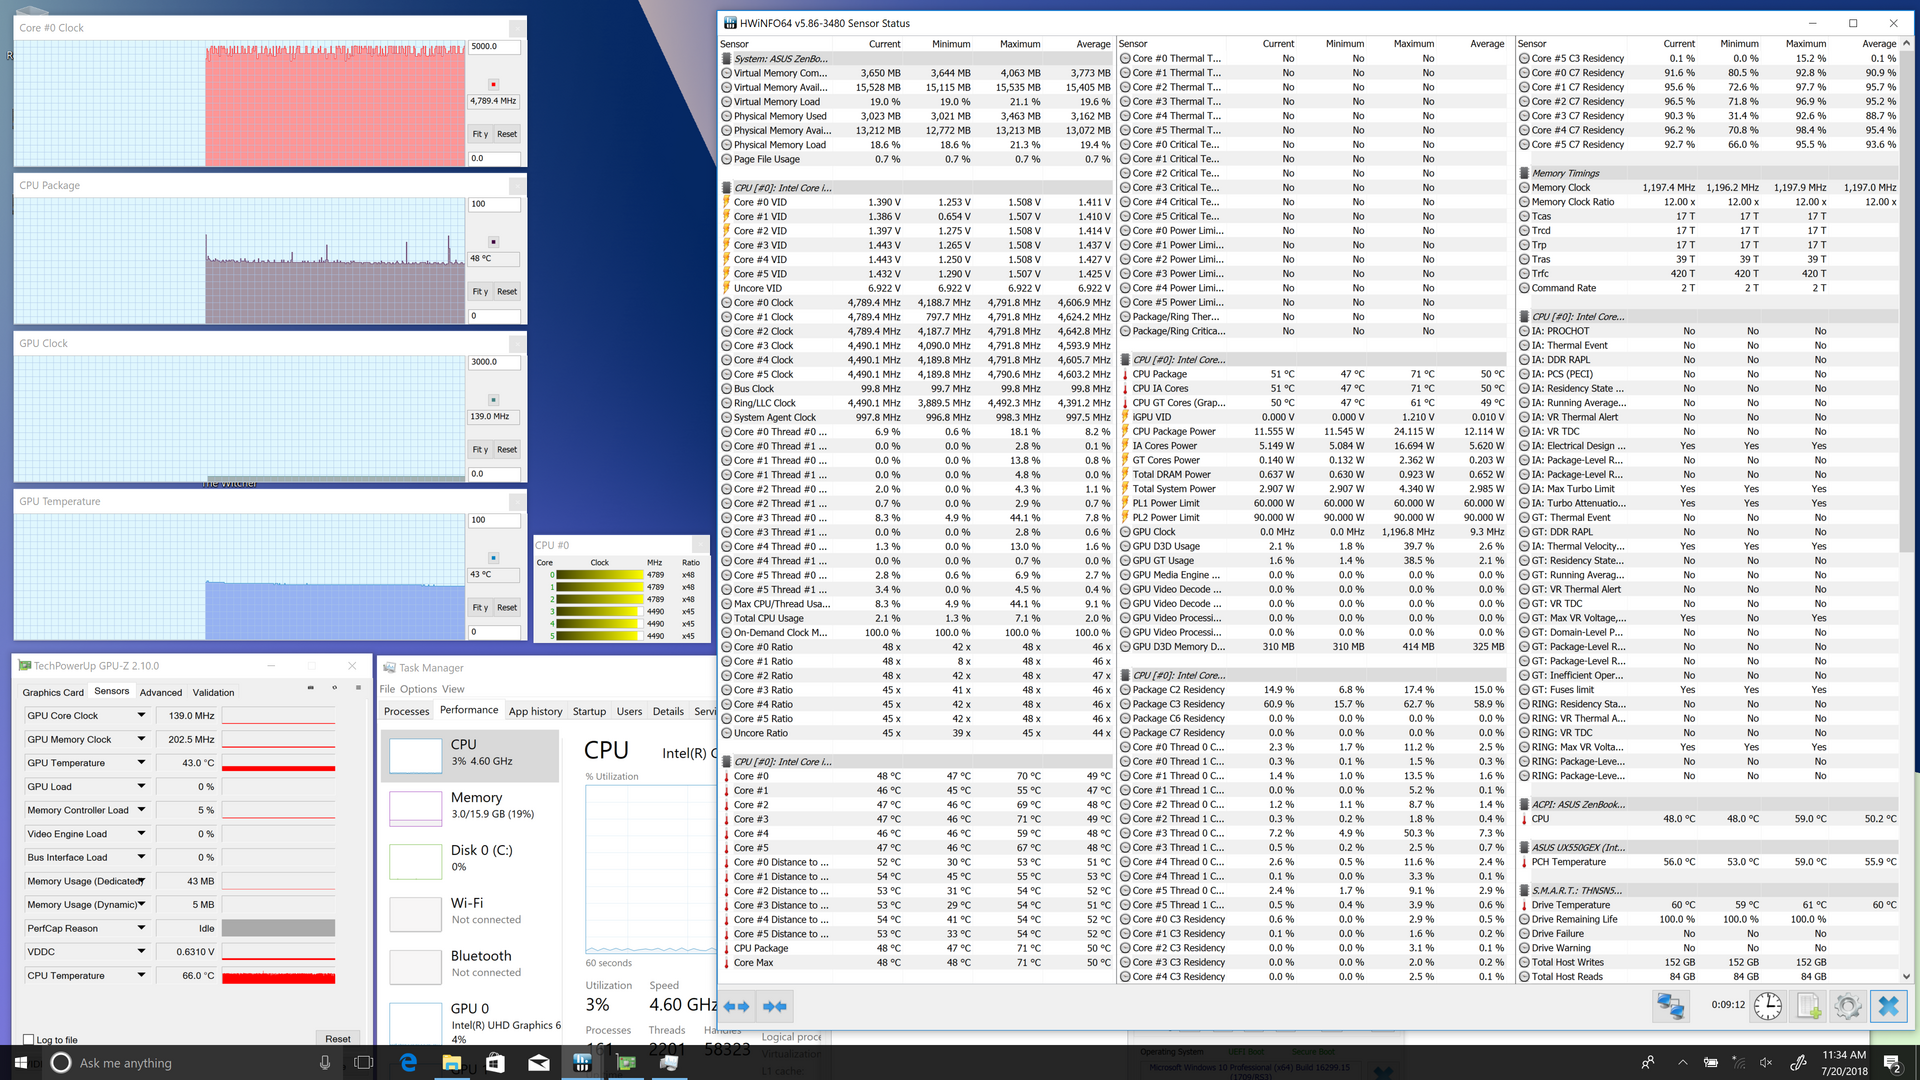Image resolution: width=1920 pixels, height=1080 pixels.
Task: Click the expand columns left-right arrows icon
Action: (736, 1007)
